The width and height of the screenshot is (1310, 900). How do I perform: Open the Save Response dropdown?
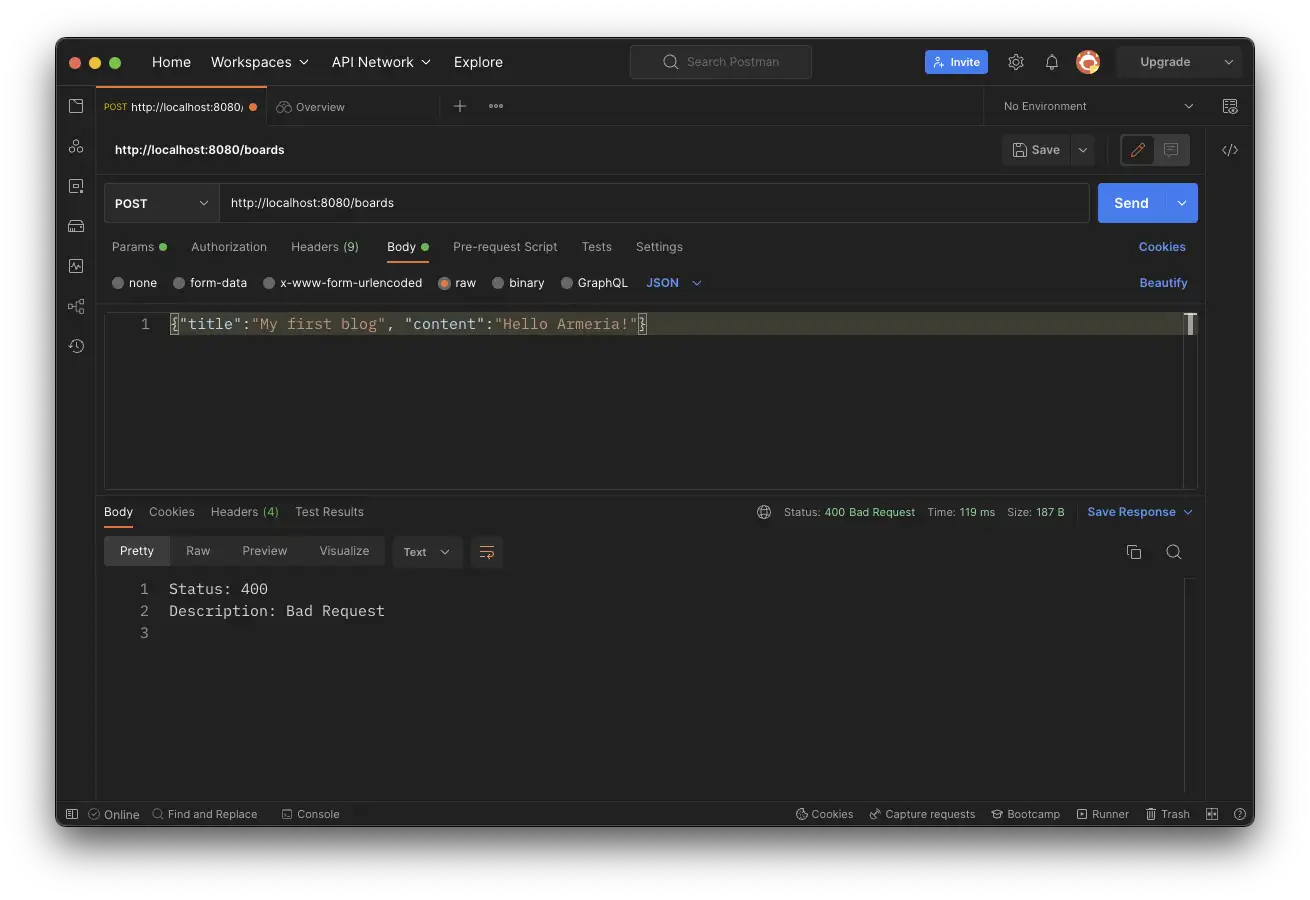(x=1140, y=512)
